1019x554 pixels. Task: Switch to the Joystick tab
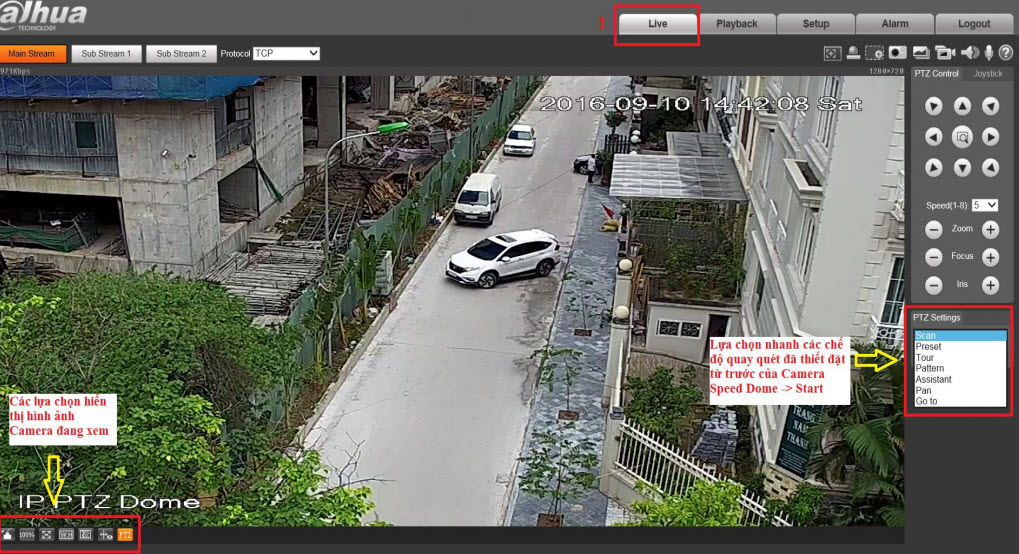(x=988, y=73)
